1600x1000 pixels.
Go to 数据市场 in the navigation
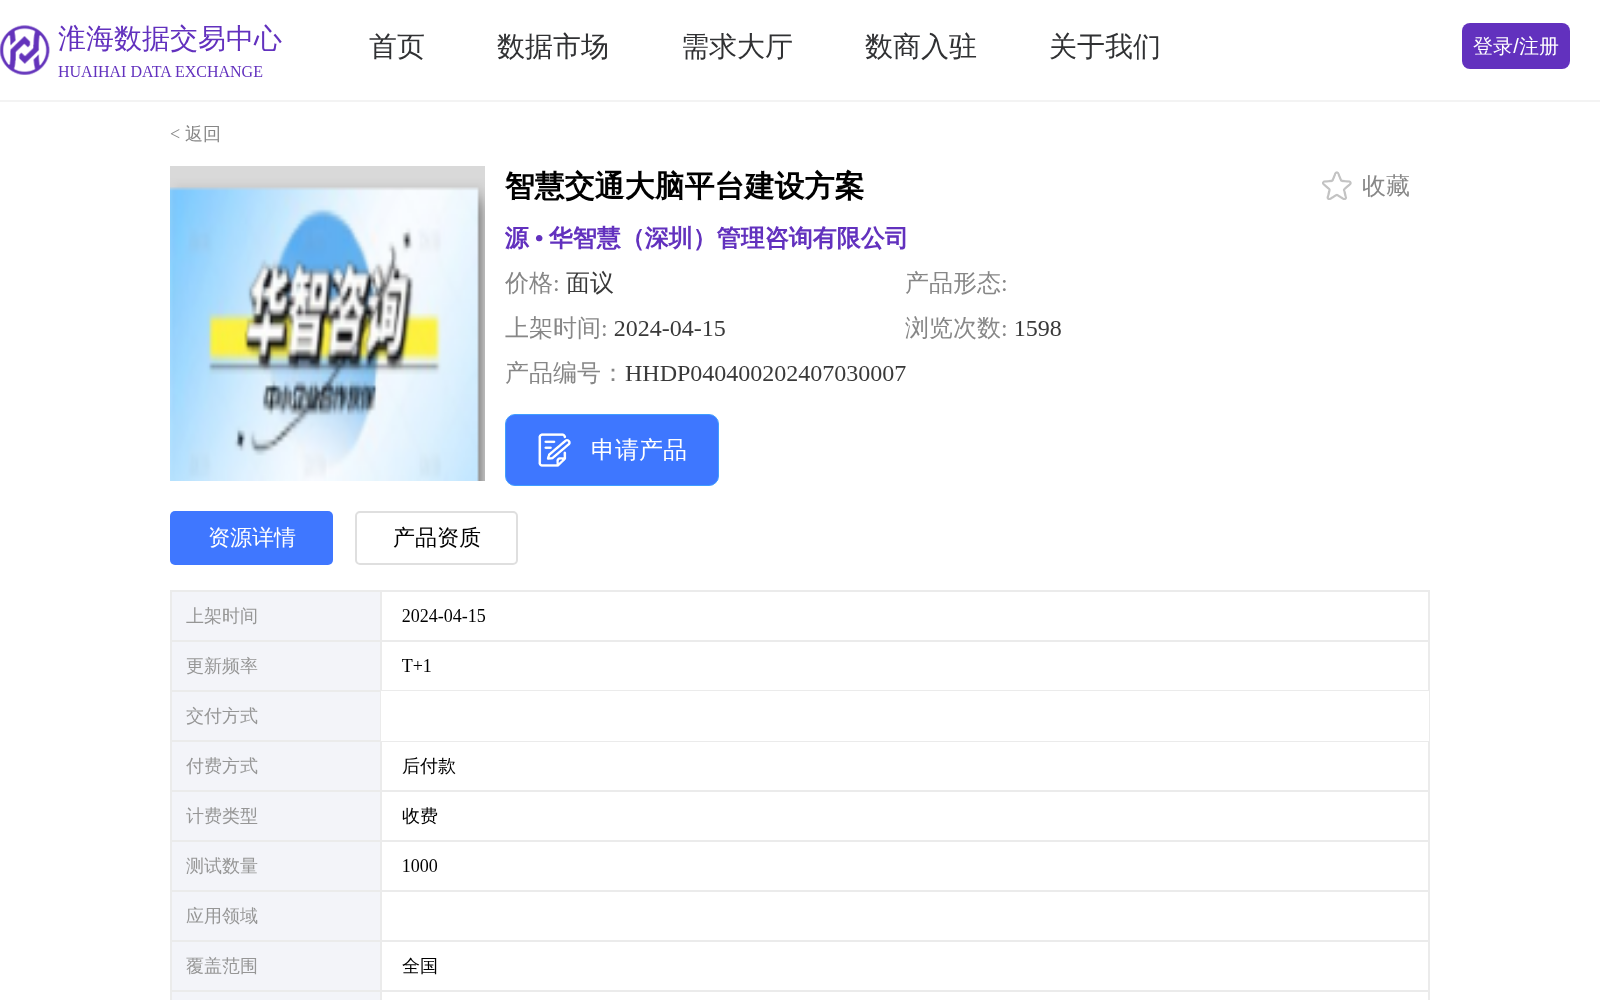(x=553, y=47)
